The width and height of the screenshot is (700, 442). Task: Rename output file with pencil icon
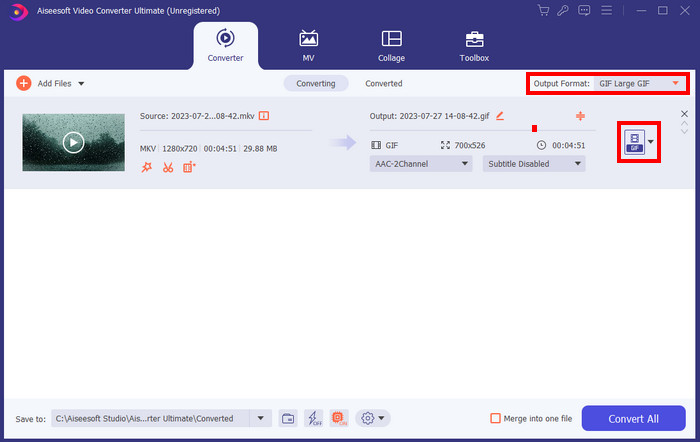point(500,116)
